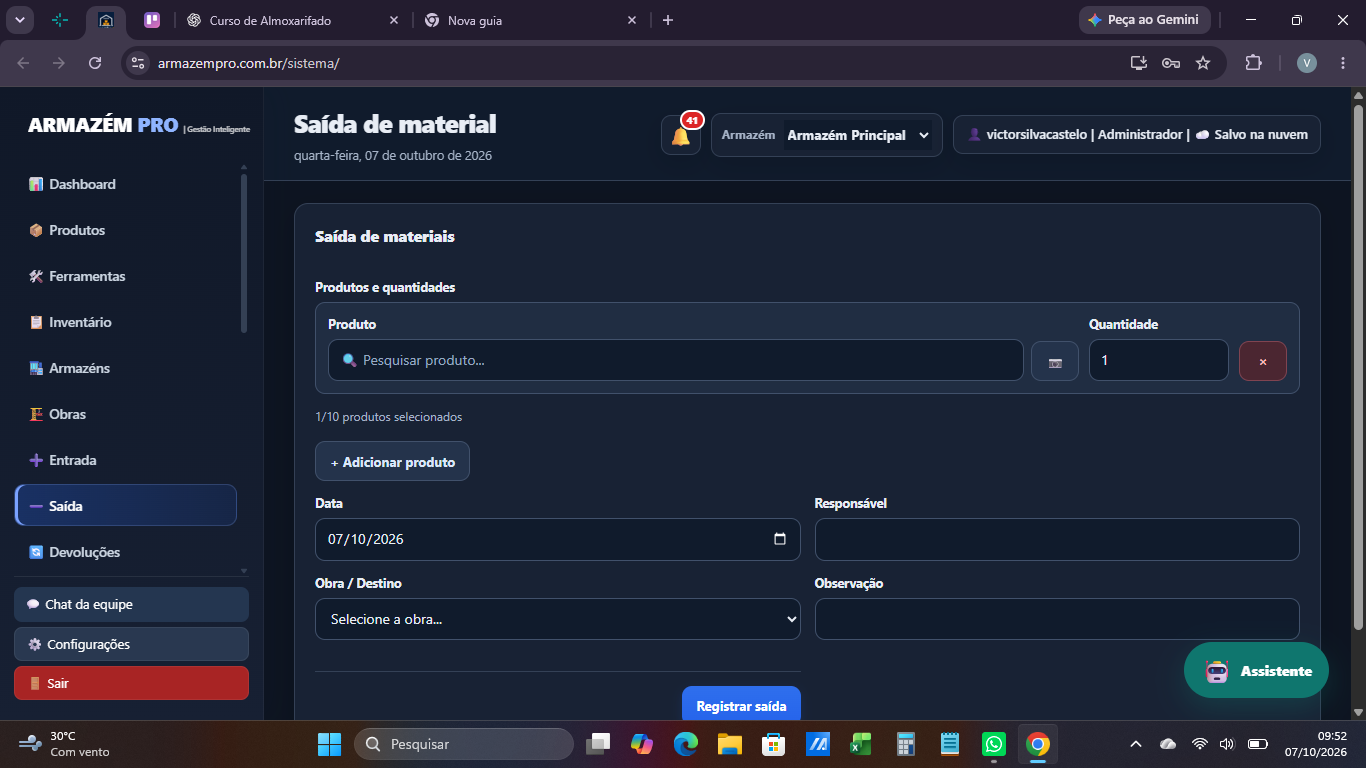Viewport: 1366px width, 768px height.
Task: Open the Selecione a obra dropdown
Action: coord(558,619)
